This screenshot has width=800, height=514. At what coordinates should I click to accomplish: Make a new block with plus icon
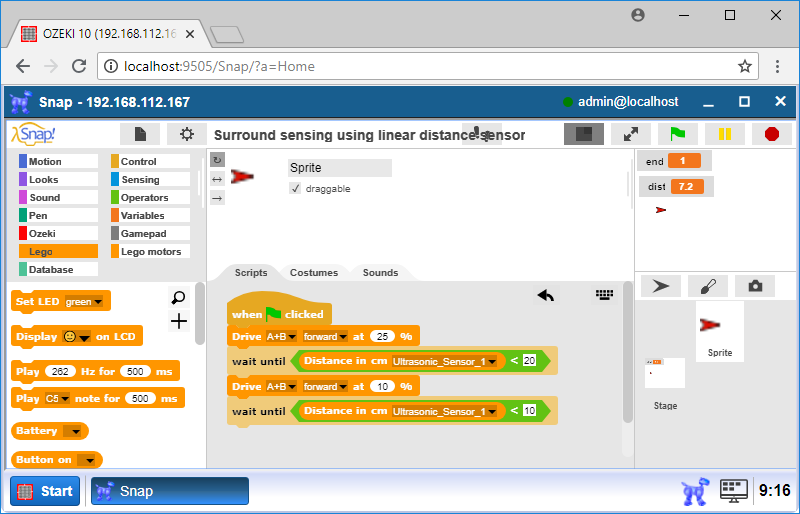tap(179, 321)
